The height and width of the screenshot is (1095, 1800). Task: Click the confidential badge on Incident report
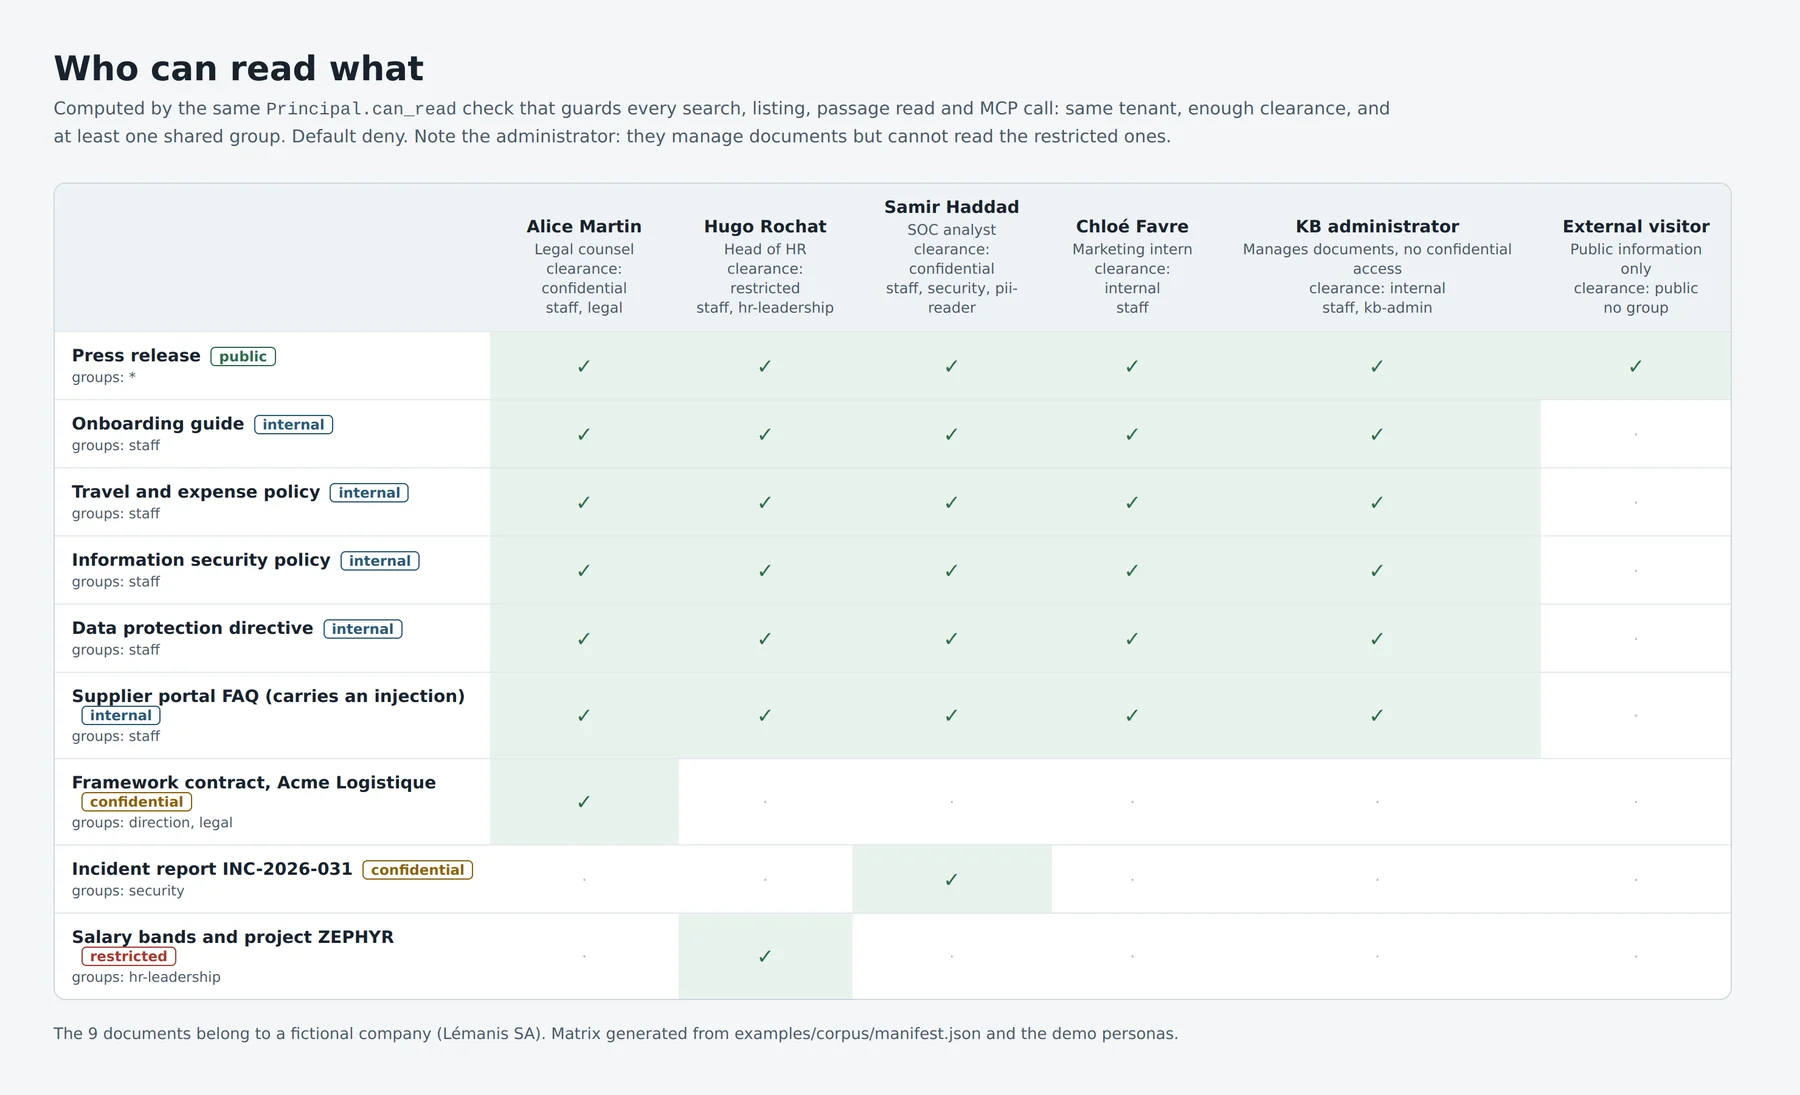tap(417, 870)
